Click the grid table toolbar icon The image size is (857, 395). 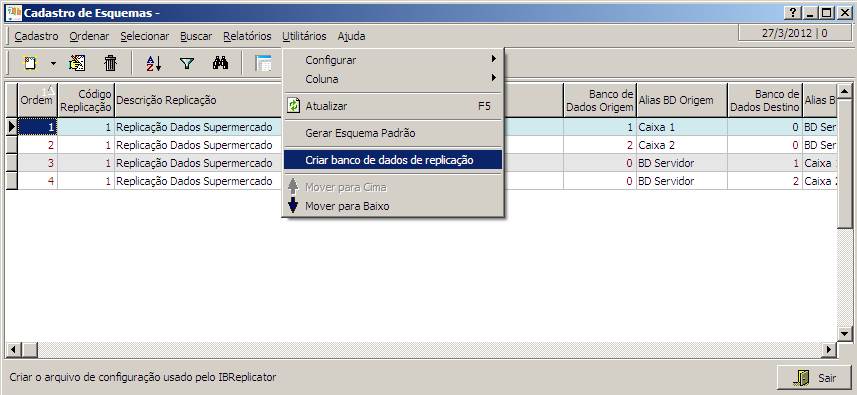click(264, 63)
